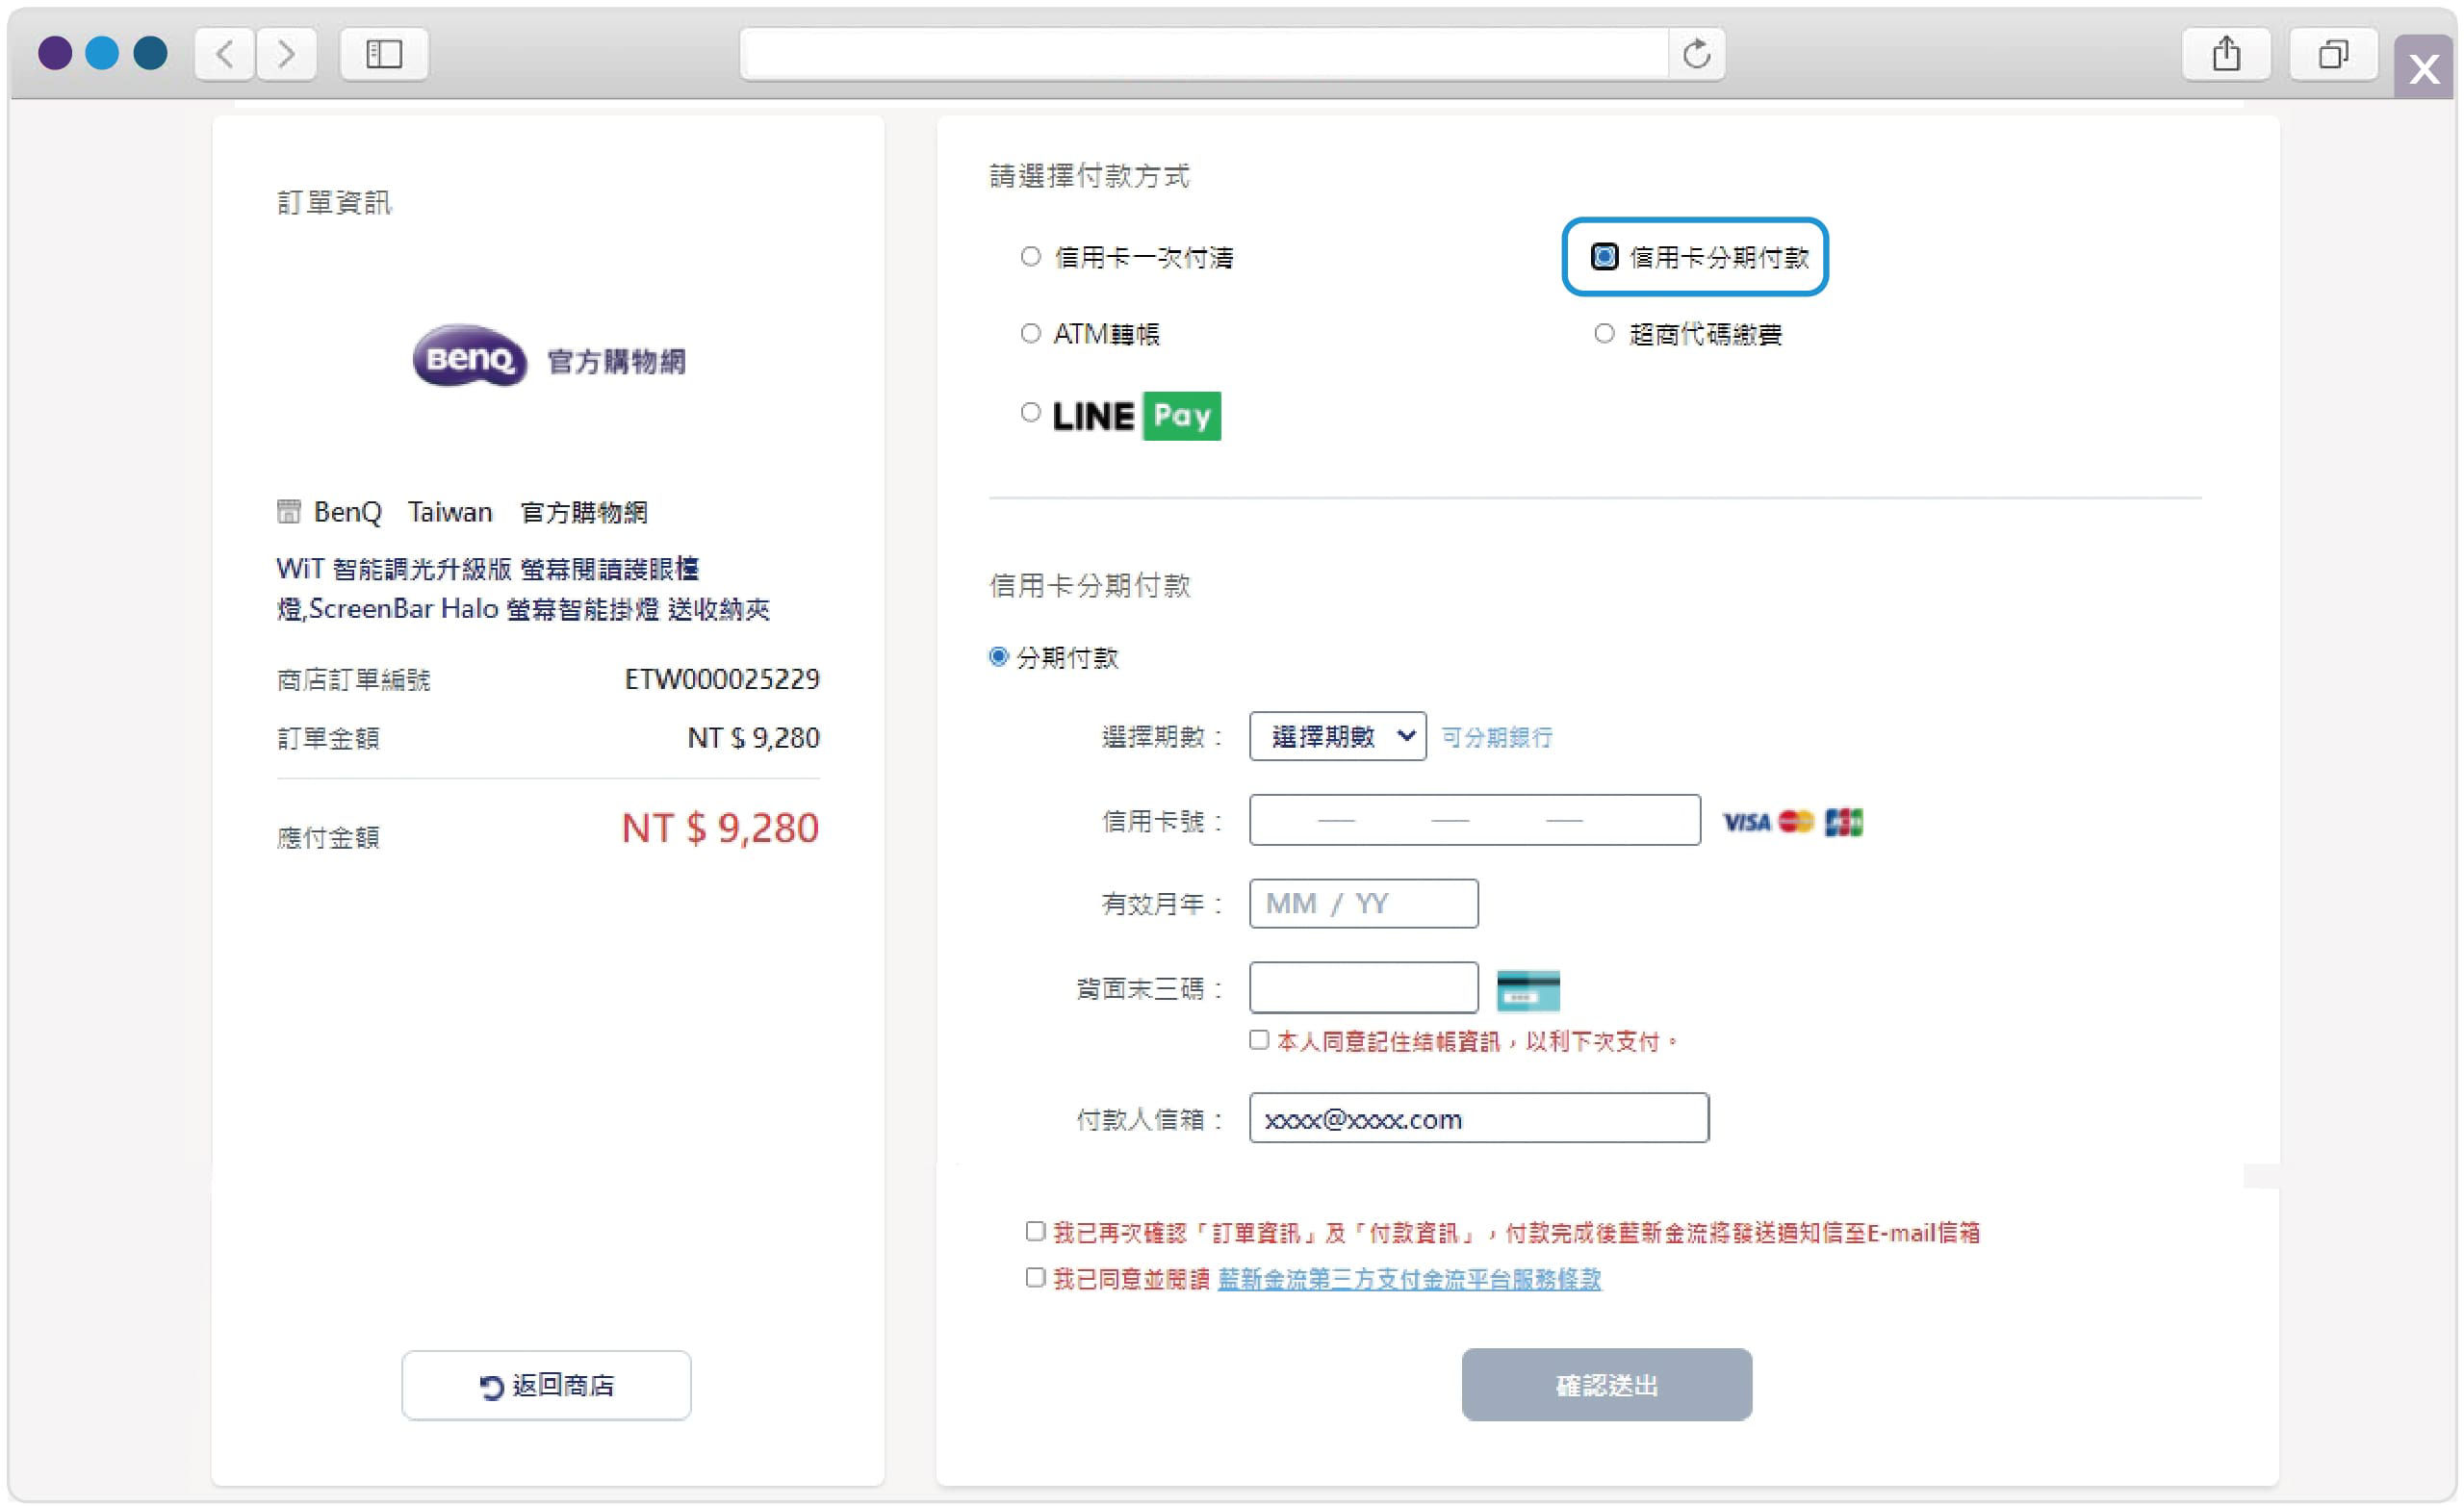Click the red NT $ 9,280 payable amount
This screenshot has height=1506, width=2464.
point(720,828)
